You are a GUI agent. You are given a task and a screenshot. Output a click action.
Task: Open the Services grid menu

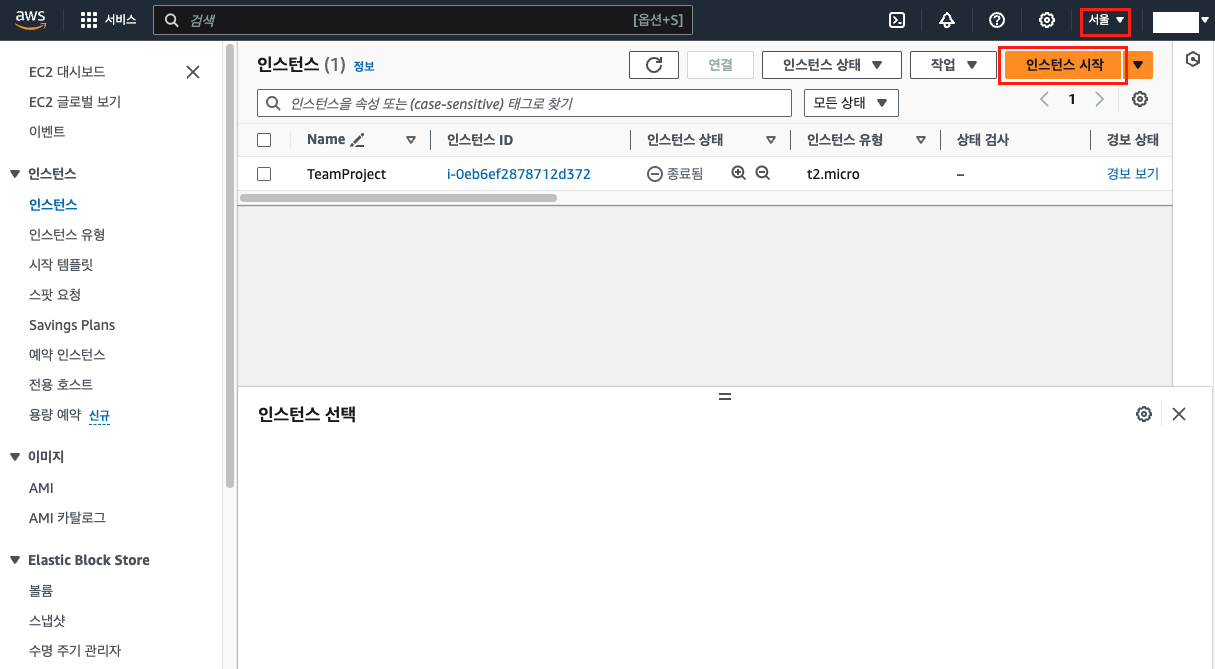108,20
